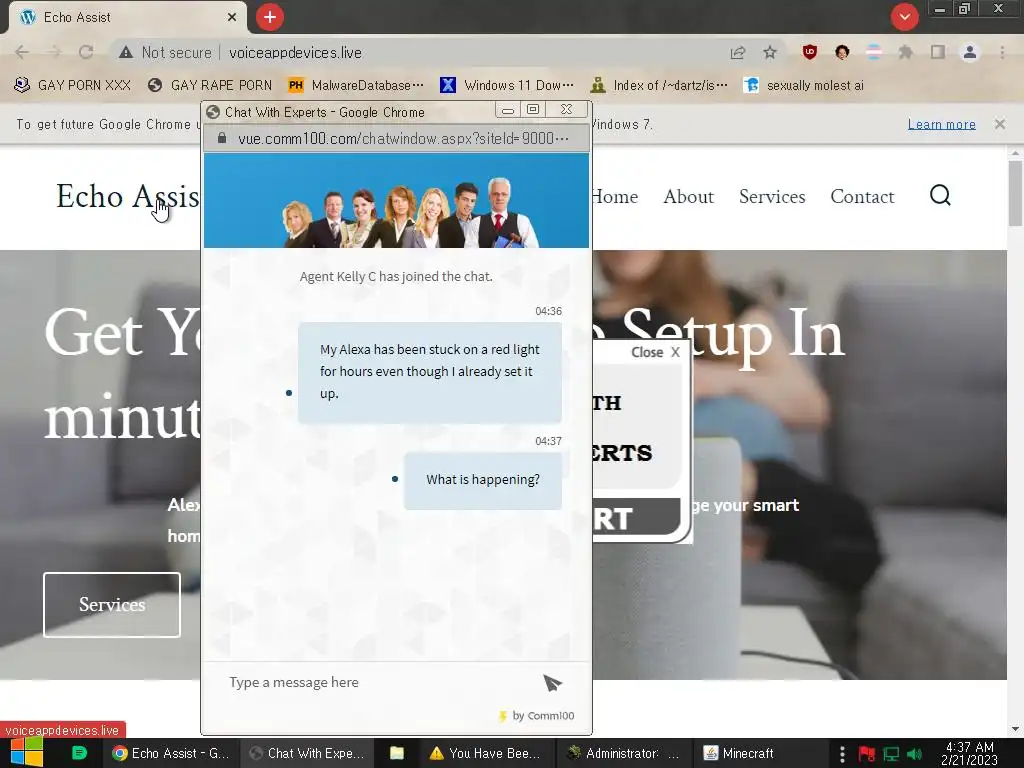The height and width of the screenshot is (768, 1024).
Task: Click the Echo Assist site title
Action: tap(128, 196)
